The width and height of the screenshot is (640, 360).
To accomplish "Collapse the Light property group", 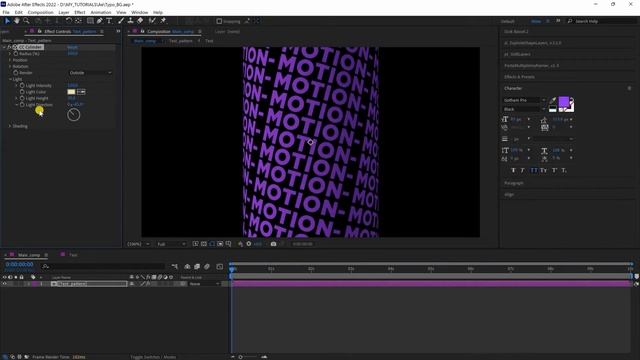I will [x=10, y=79].
